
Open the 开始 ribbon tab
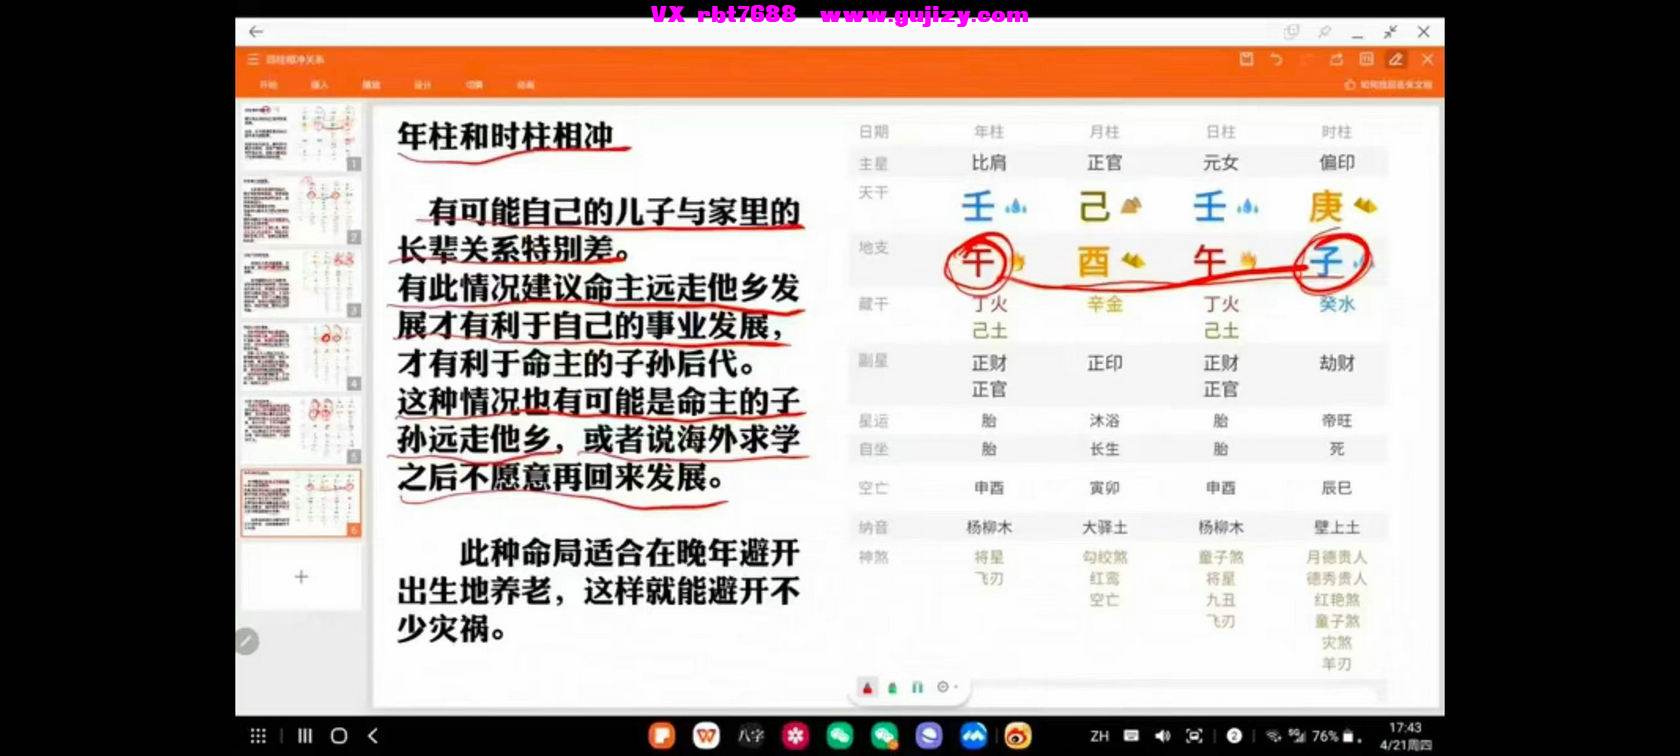269,85
